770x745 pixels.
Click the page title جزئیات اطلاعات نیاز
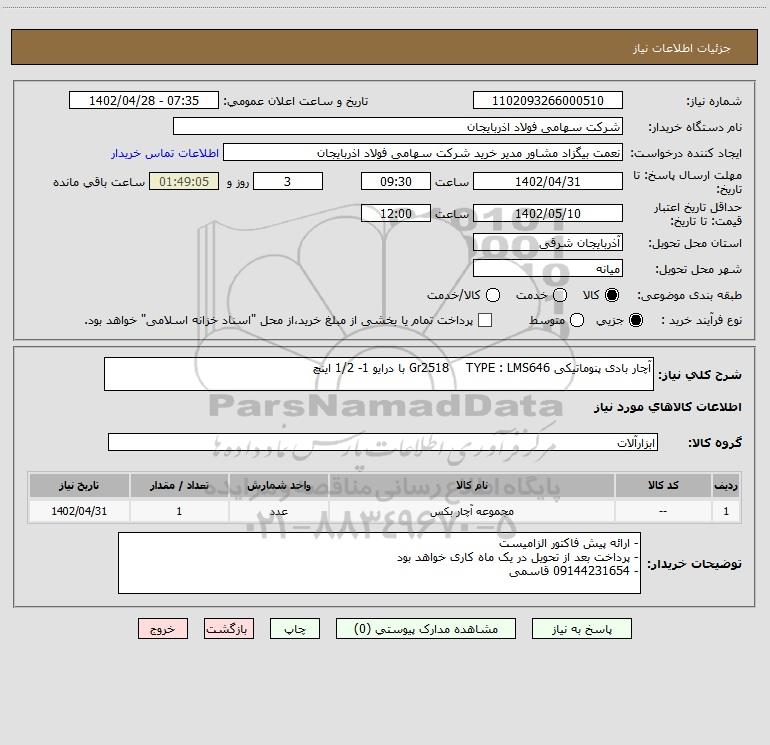681,48
